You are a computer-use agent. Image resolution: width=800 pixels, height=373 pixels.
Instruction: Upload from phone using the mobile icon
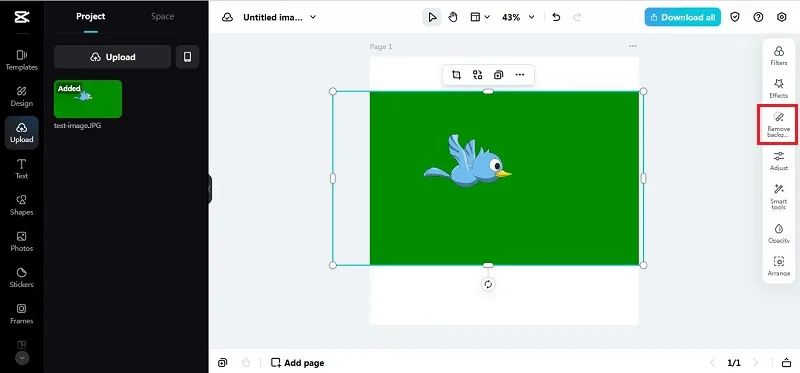pyautogui.click(x=187, y=57)
